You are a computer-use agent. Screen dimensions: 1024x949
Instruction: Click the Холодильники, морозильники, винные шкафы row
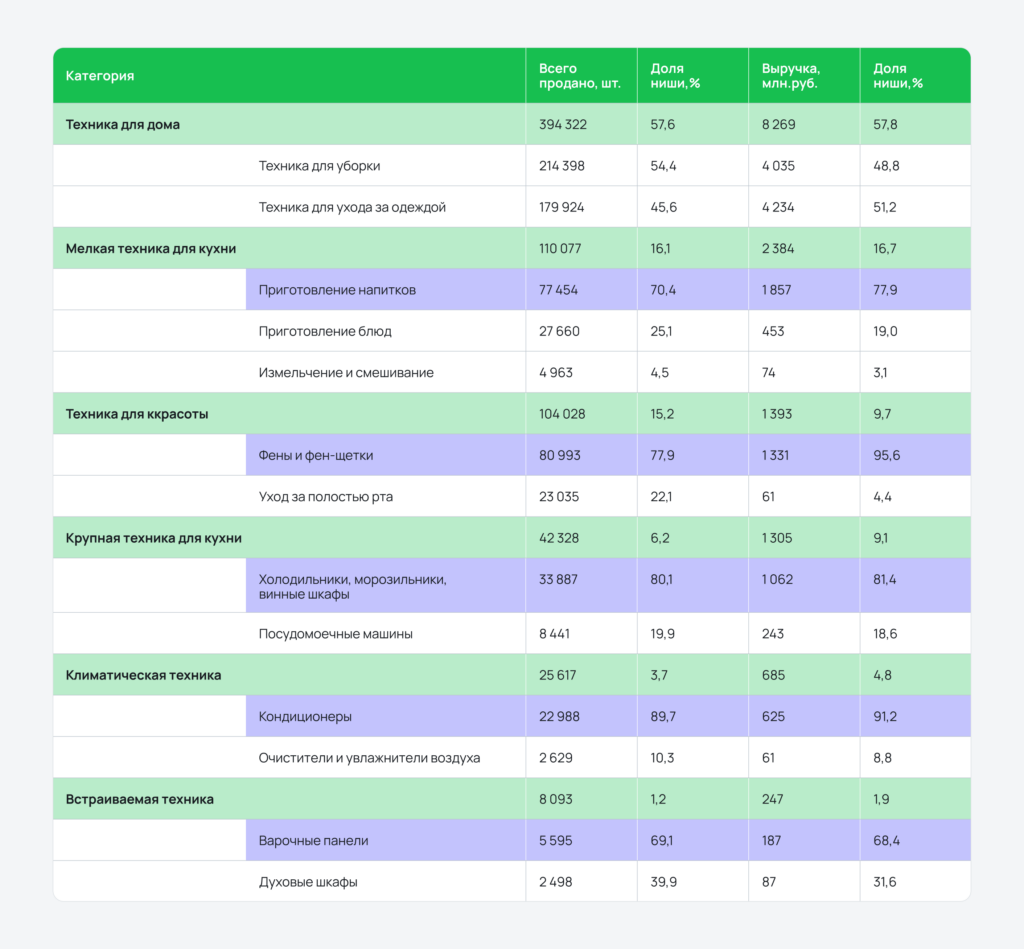[x=352, y=586]
